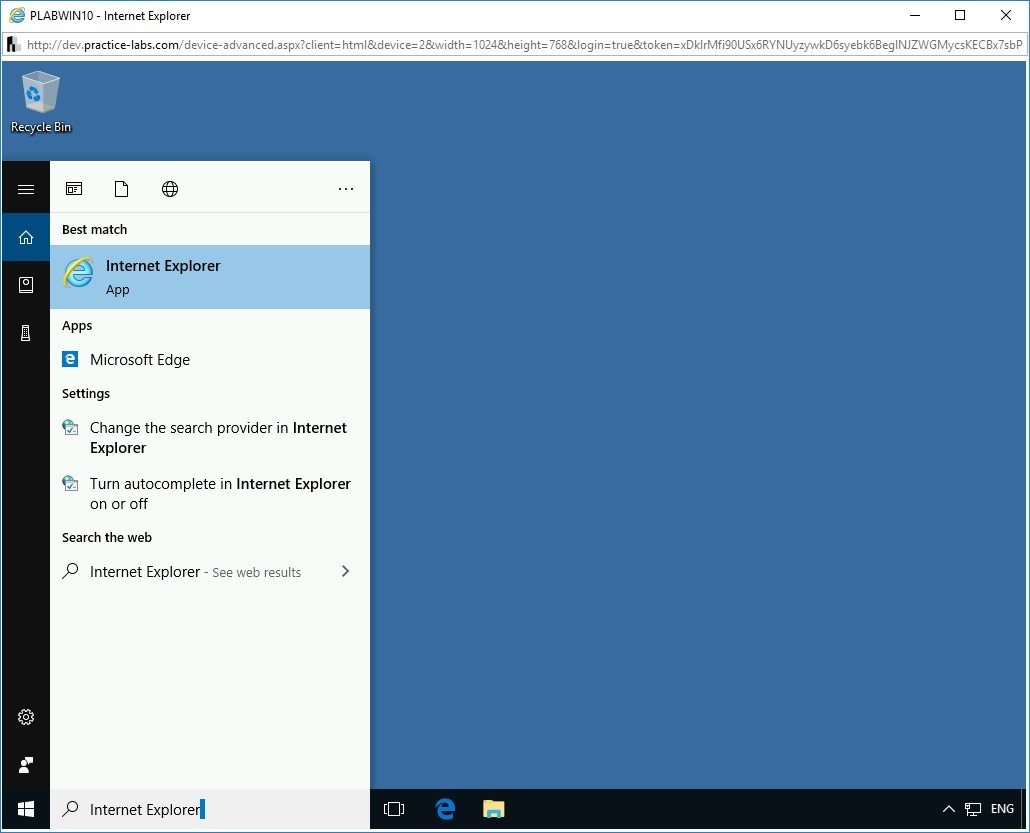Select the Home icon in search sidebar
1030x833 pixels.
tap(25, 237)
